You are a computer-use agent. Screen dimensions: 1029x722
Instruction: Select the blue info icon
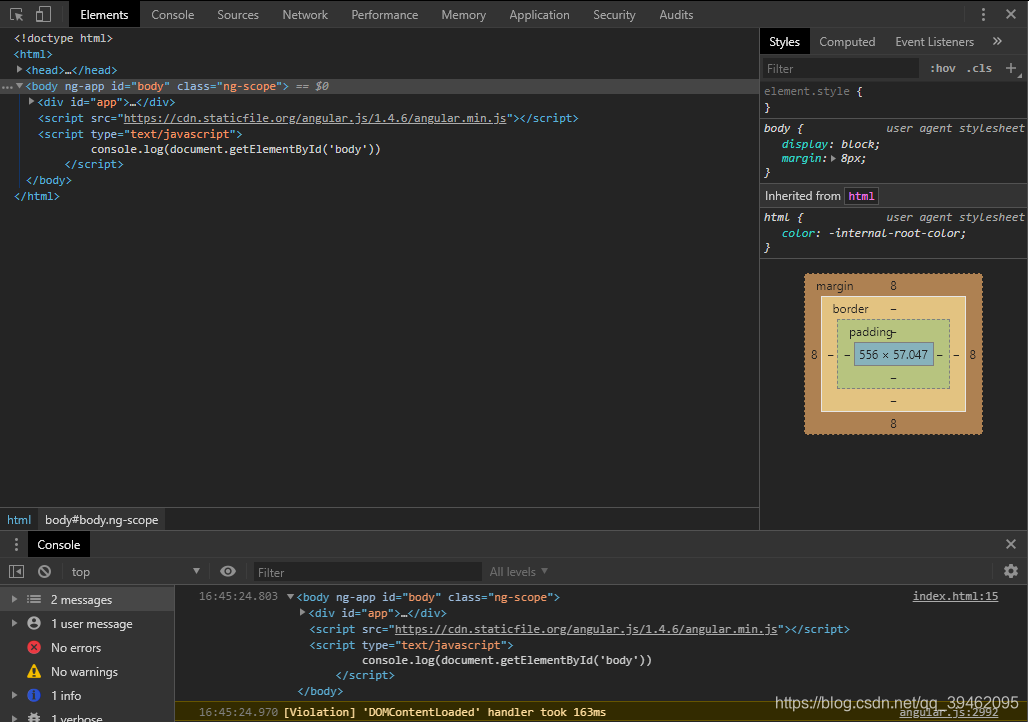pyautogui.click(x=34, y=695)
